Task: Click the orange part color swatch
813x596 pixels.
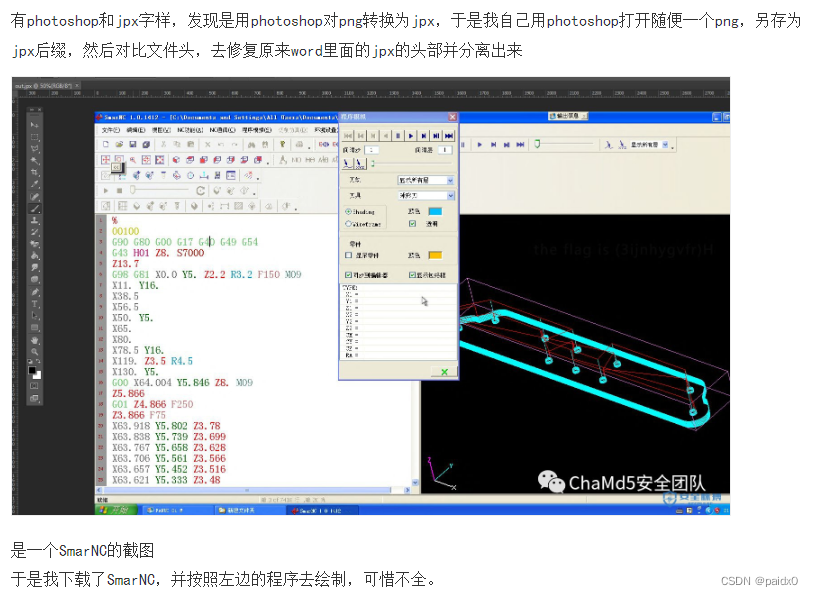Action: [435, 255]
